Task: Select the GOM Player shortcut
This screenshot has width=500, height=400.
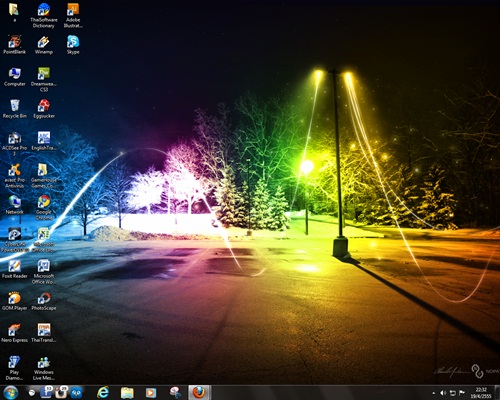Action: 15,301
